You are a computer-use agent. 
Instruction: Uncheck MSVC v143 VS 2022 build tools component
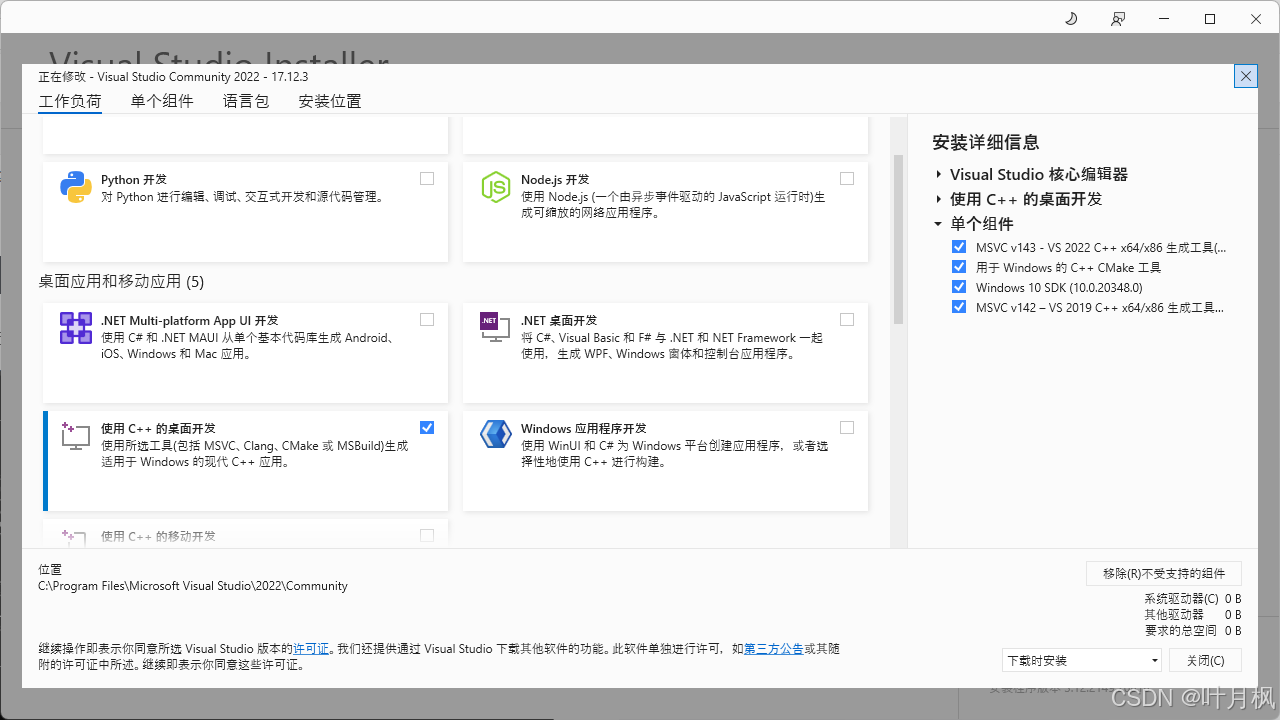pyautogui.click(x=959, y=247)
